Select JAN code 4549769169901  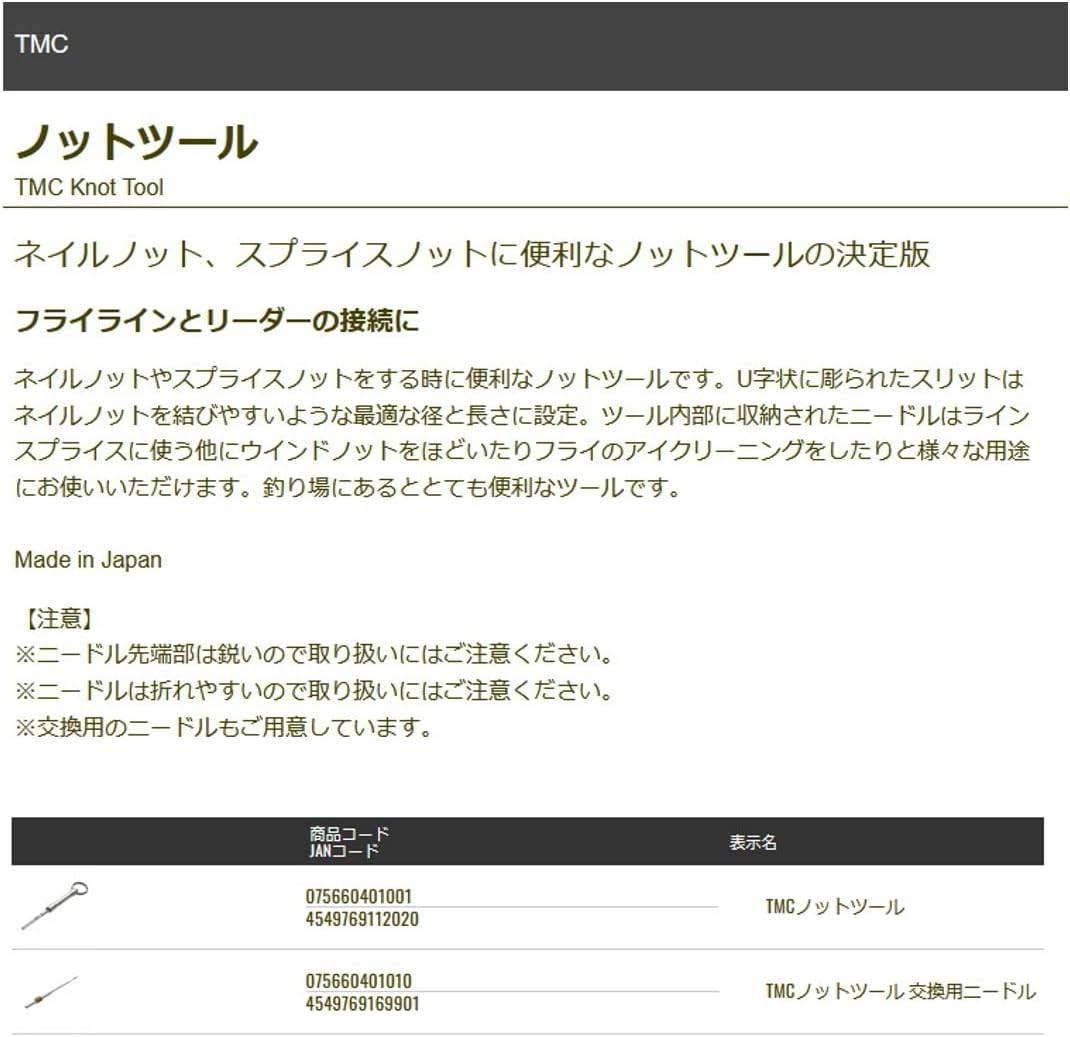362,1004
